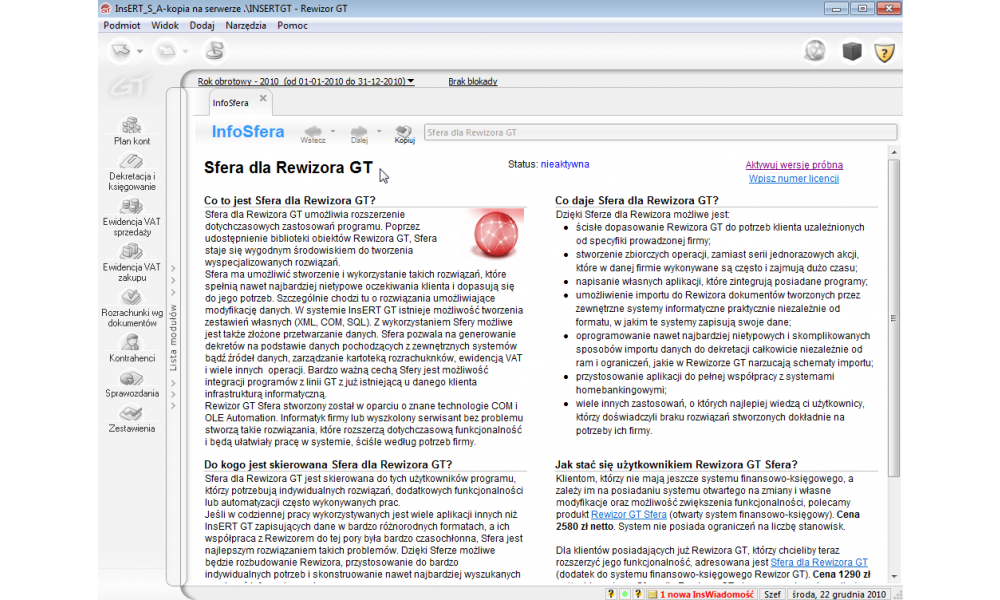The height and width of the screenshot is (600, 1000).
Task: Click first question mark status bar icon
Action: tap(610, 594)
